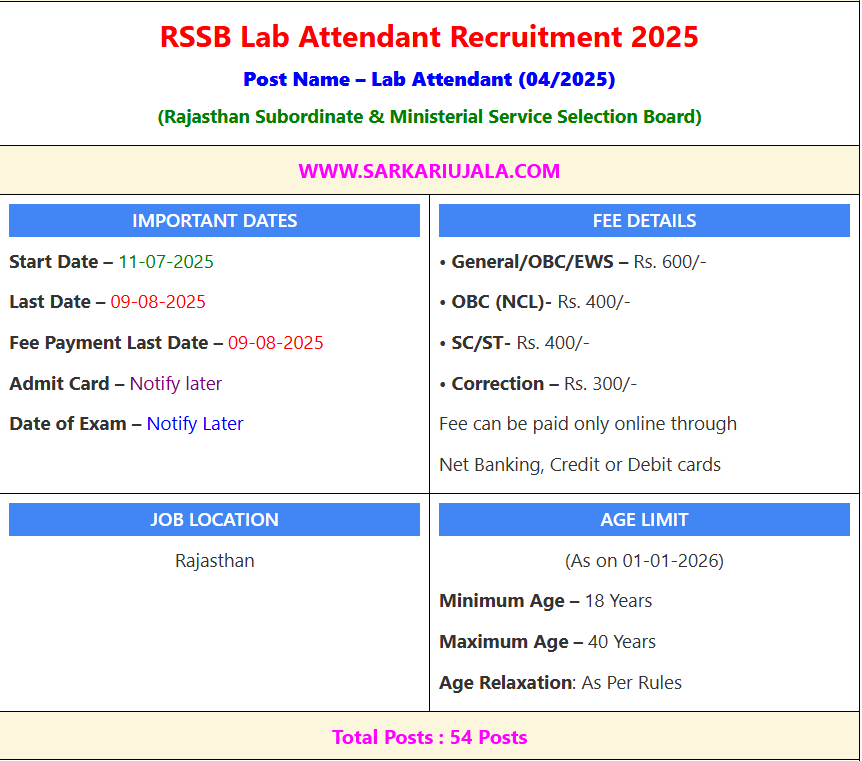Click the Post Name Lab Attendant subtitle

tap(429, 79)
